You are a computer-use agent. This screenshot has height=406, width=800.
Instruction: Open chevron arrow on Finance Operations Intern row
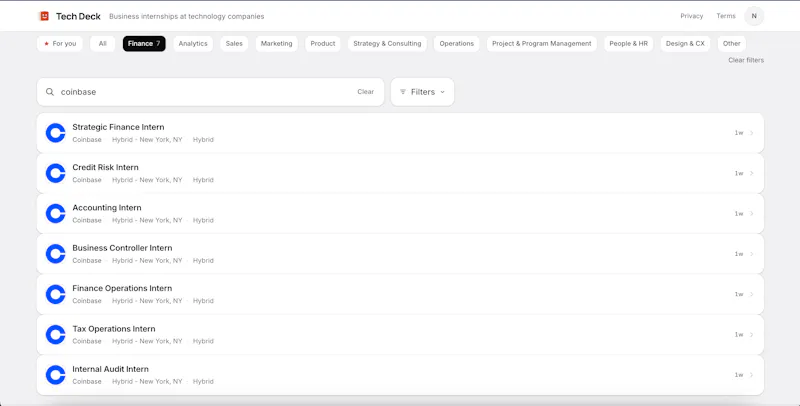click(x=752, y=294)
